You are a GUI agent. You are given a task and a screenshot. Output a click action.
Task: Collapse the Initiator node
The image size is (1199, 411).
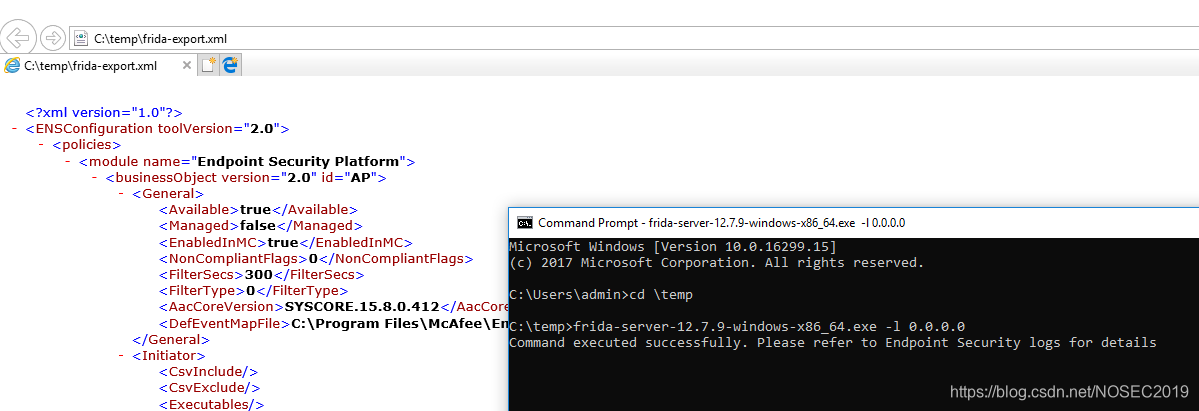[121, 356]
